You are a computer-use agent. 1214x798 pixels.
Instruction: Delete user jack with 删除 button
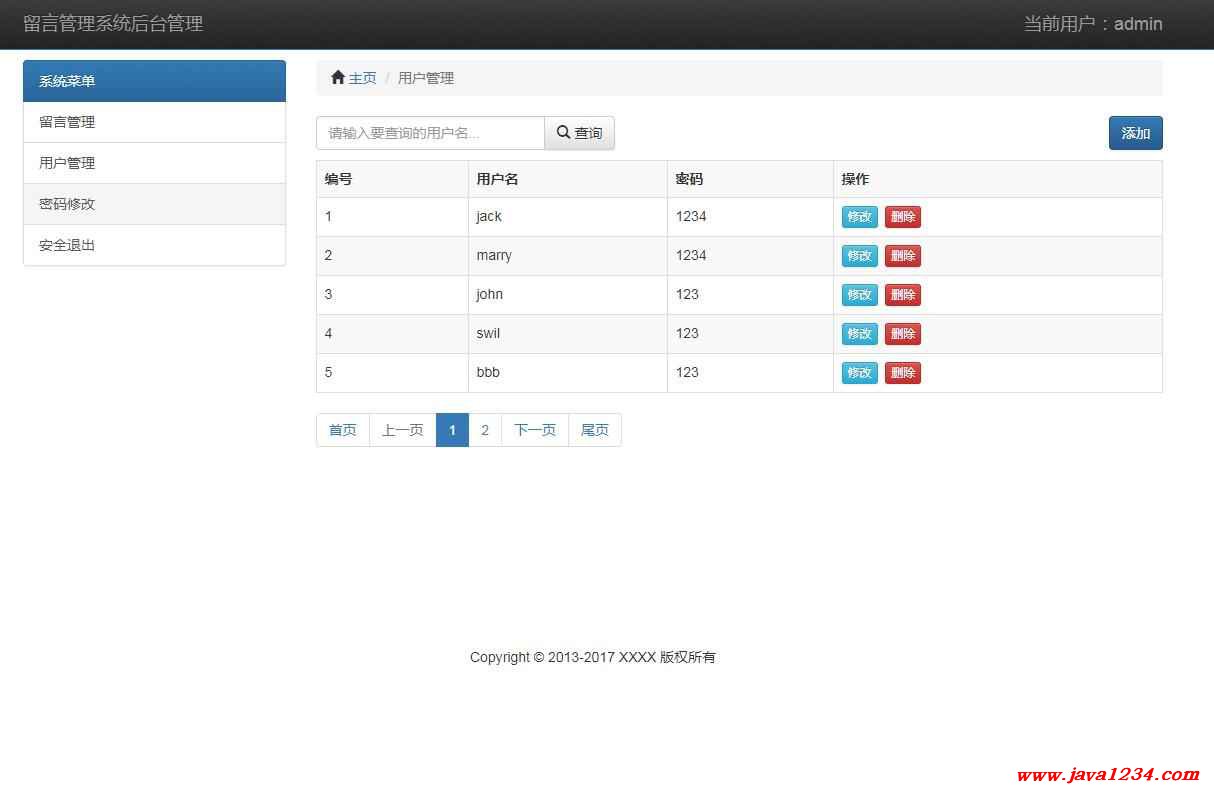click(902, 217)
